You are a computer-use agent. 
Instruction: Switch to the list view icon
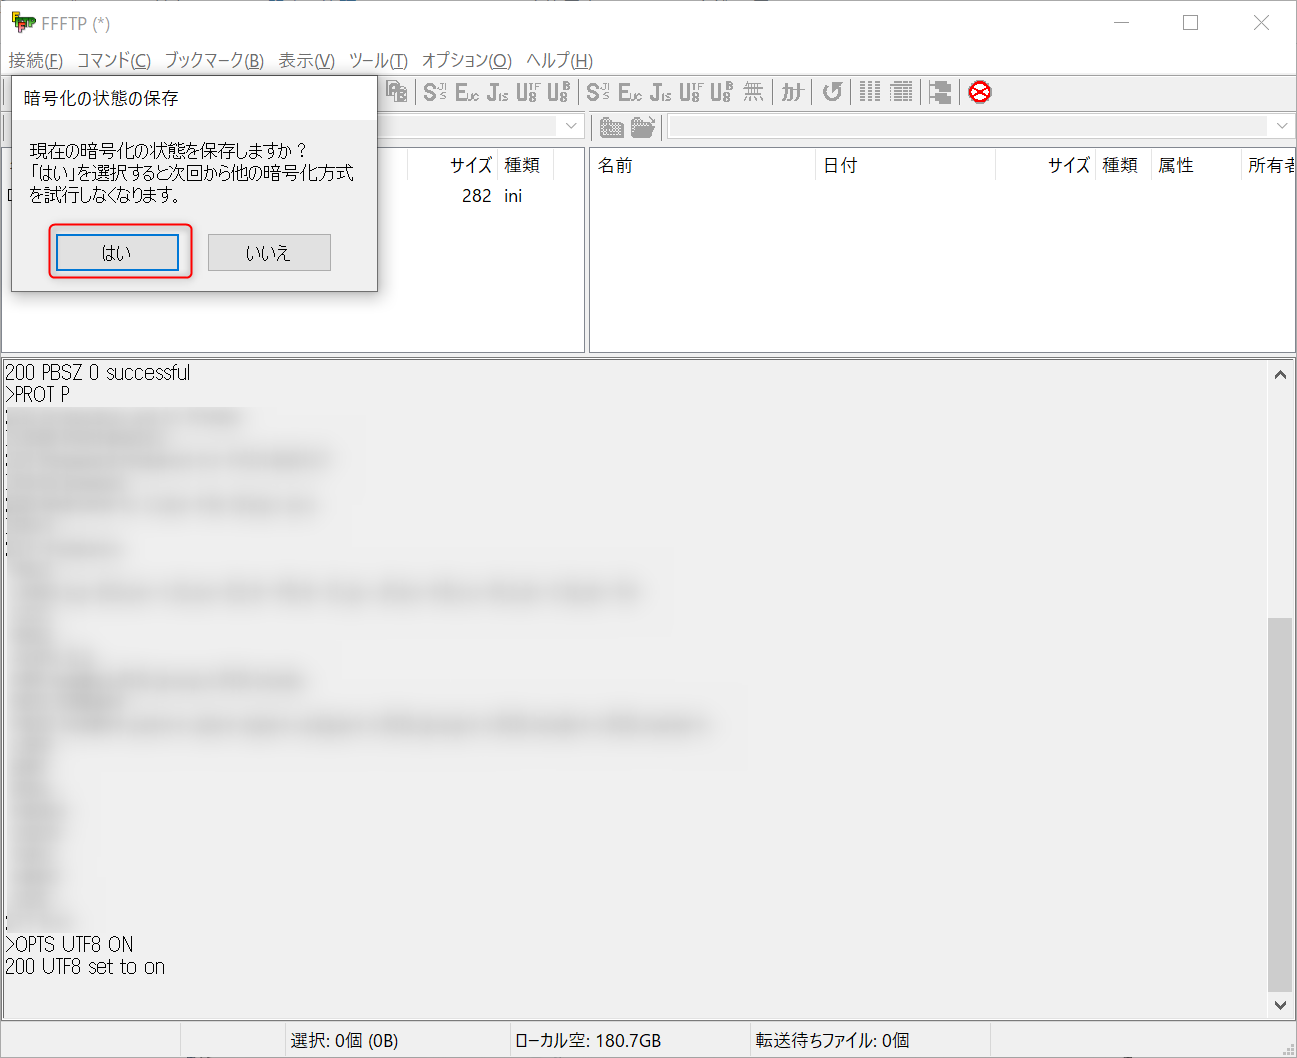(x=870, y=93)
